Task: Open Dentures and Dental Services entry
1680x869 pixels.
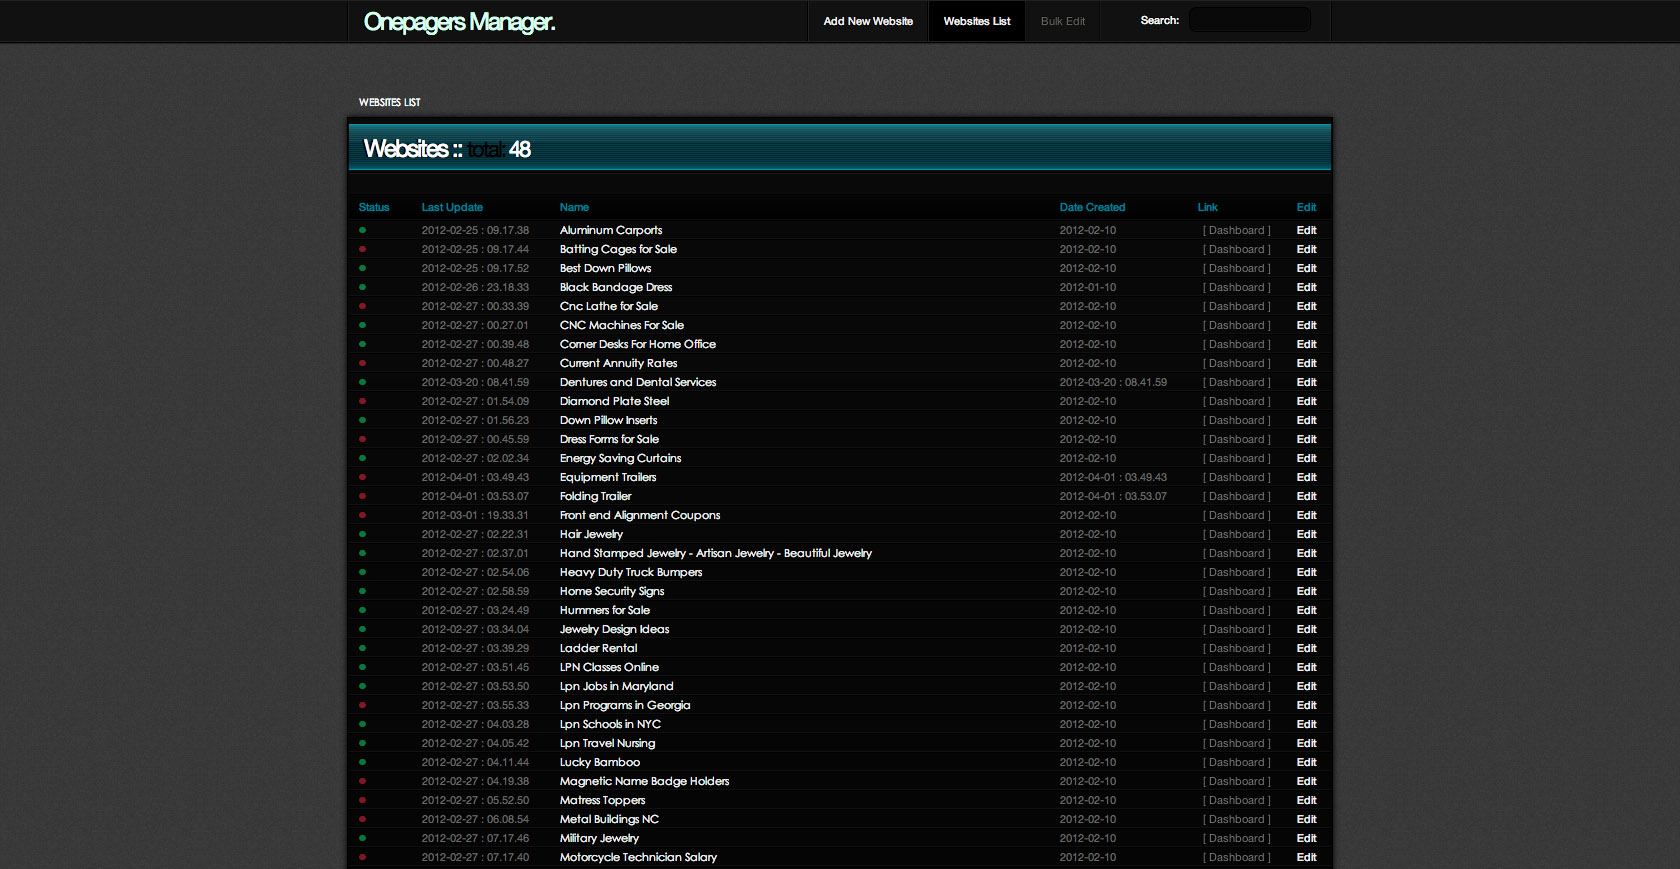Action: [x=638, y=382]
